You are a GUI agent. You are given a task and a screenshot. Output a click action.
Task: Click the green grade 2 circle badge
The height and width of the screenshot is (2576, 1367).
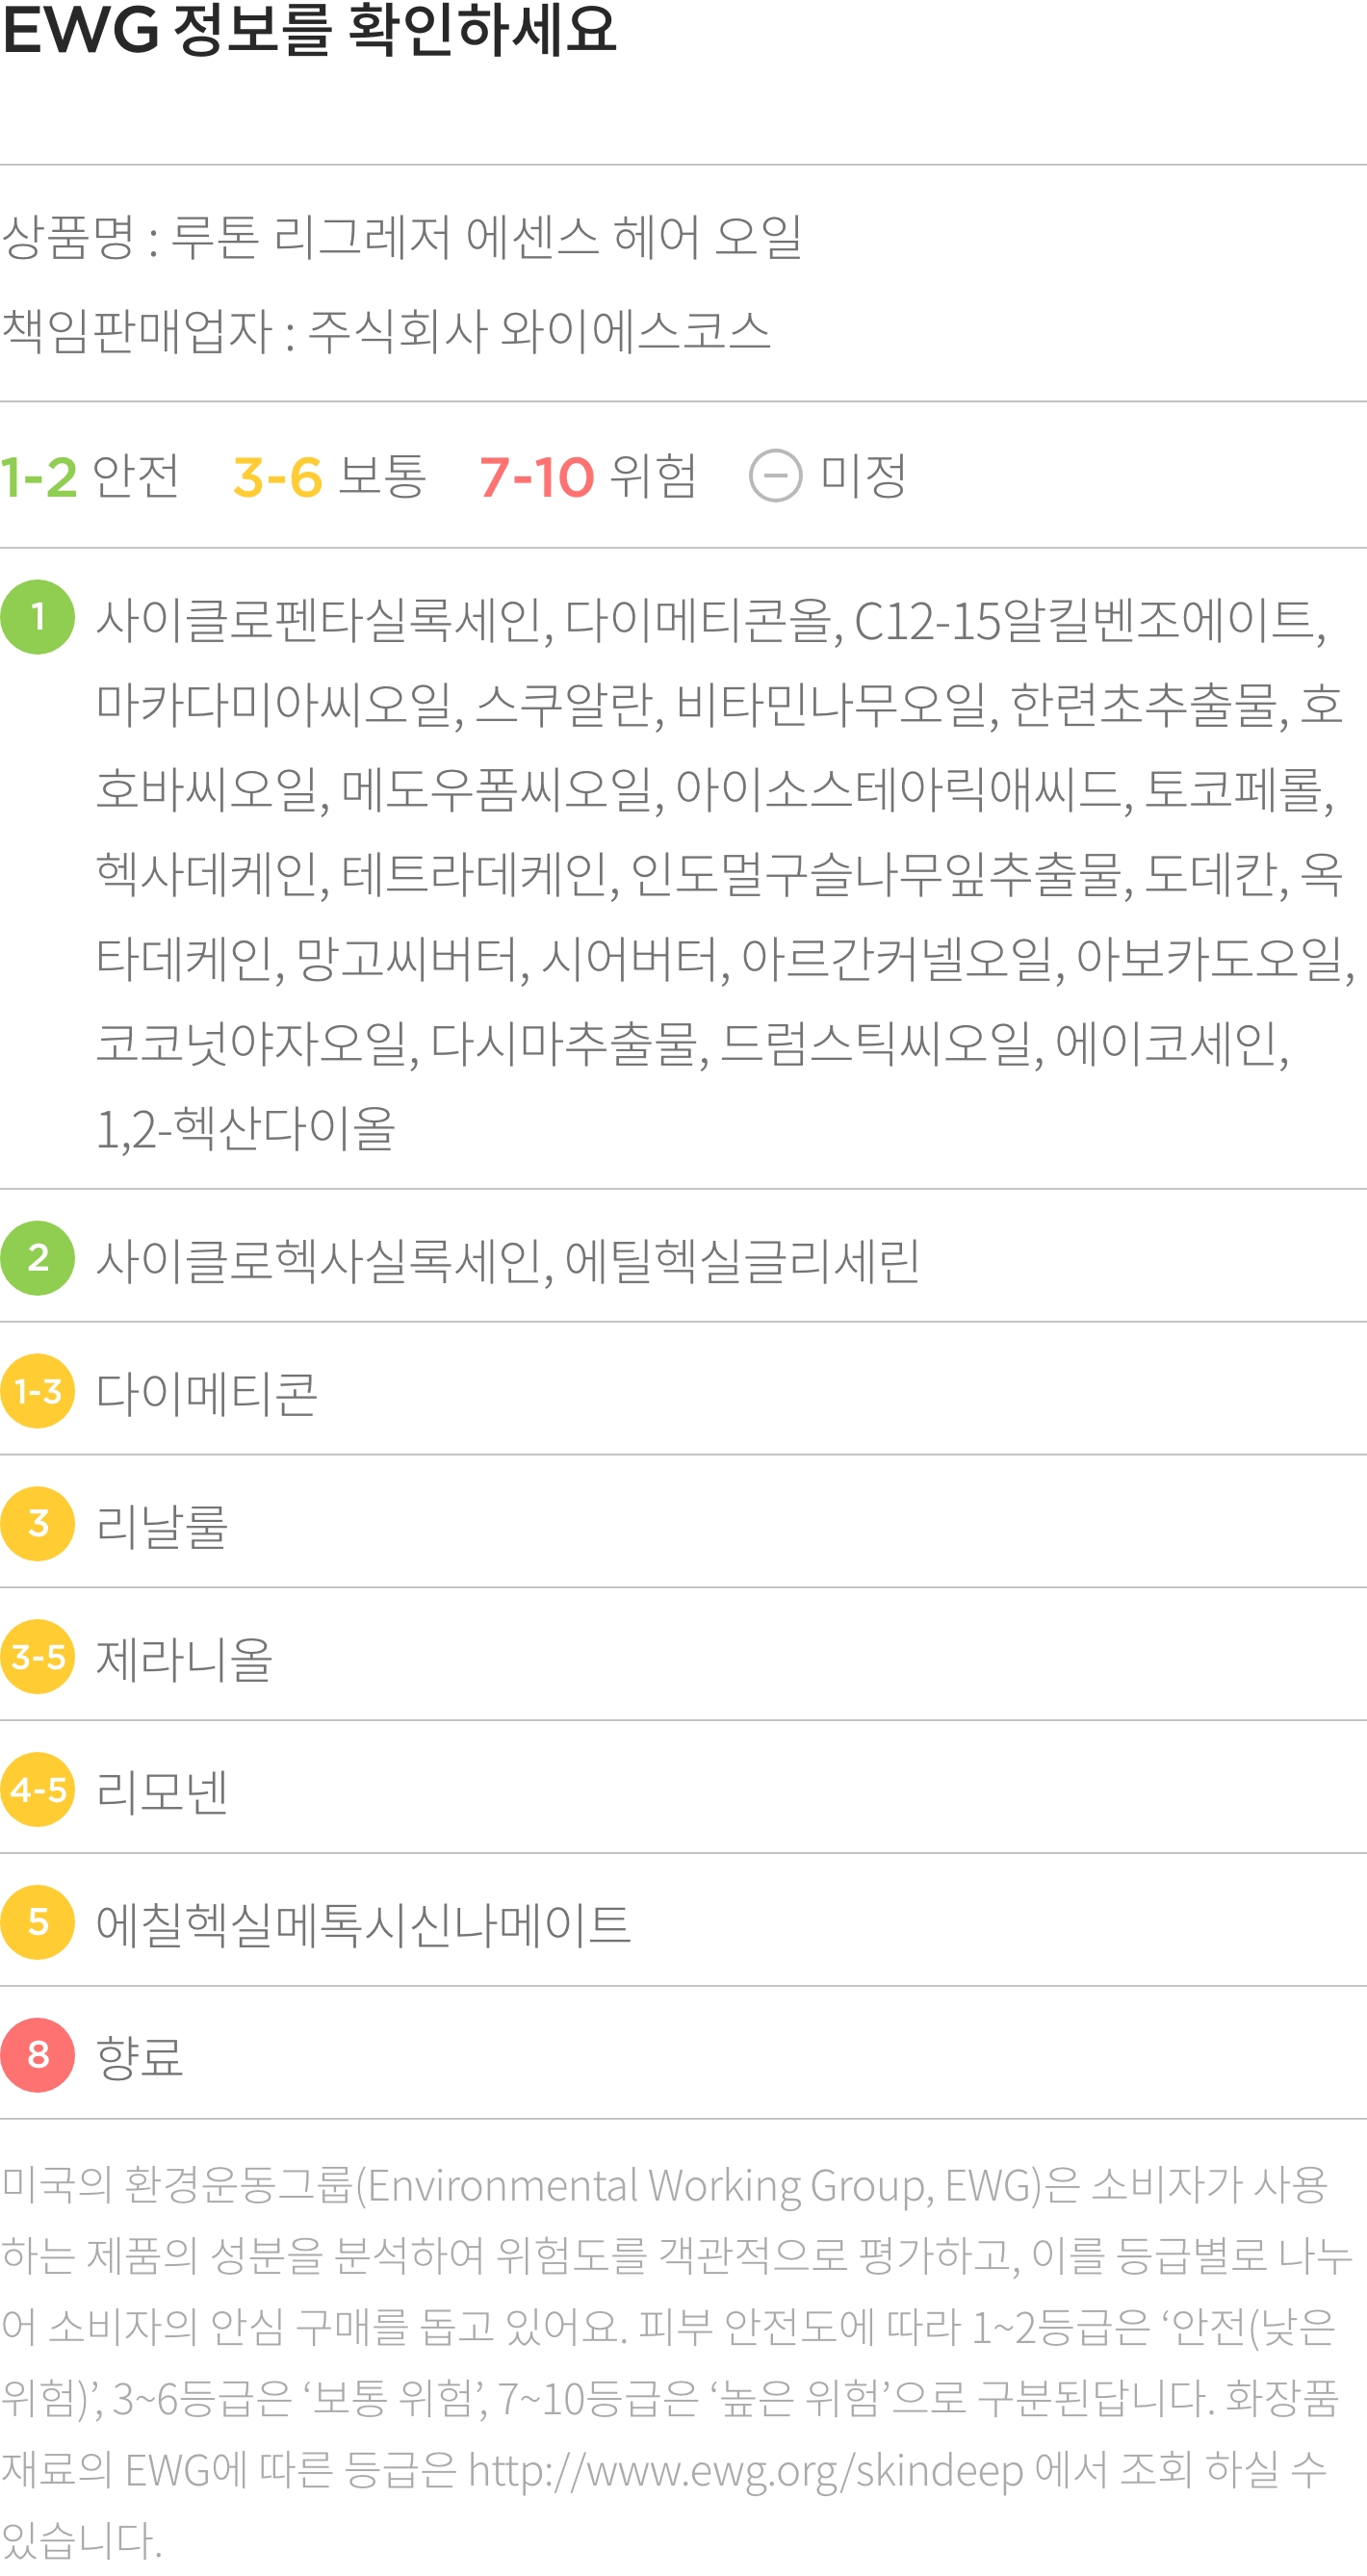pos(37,1258)
